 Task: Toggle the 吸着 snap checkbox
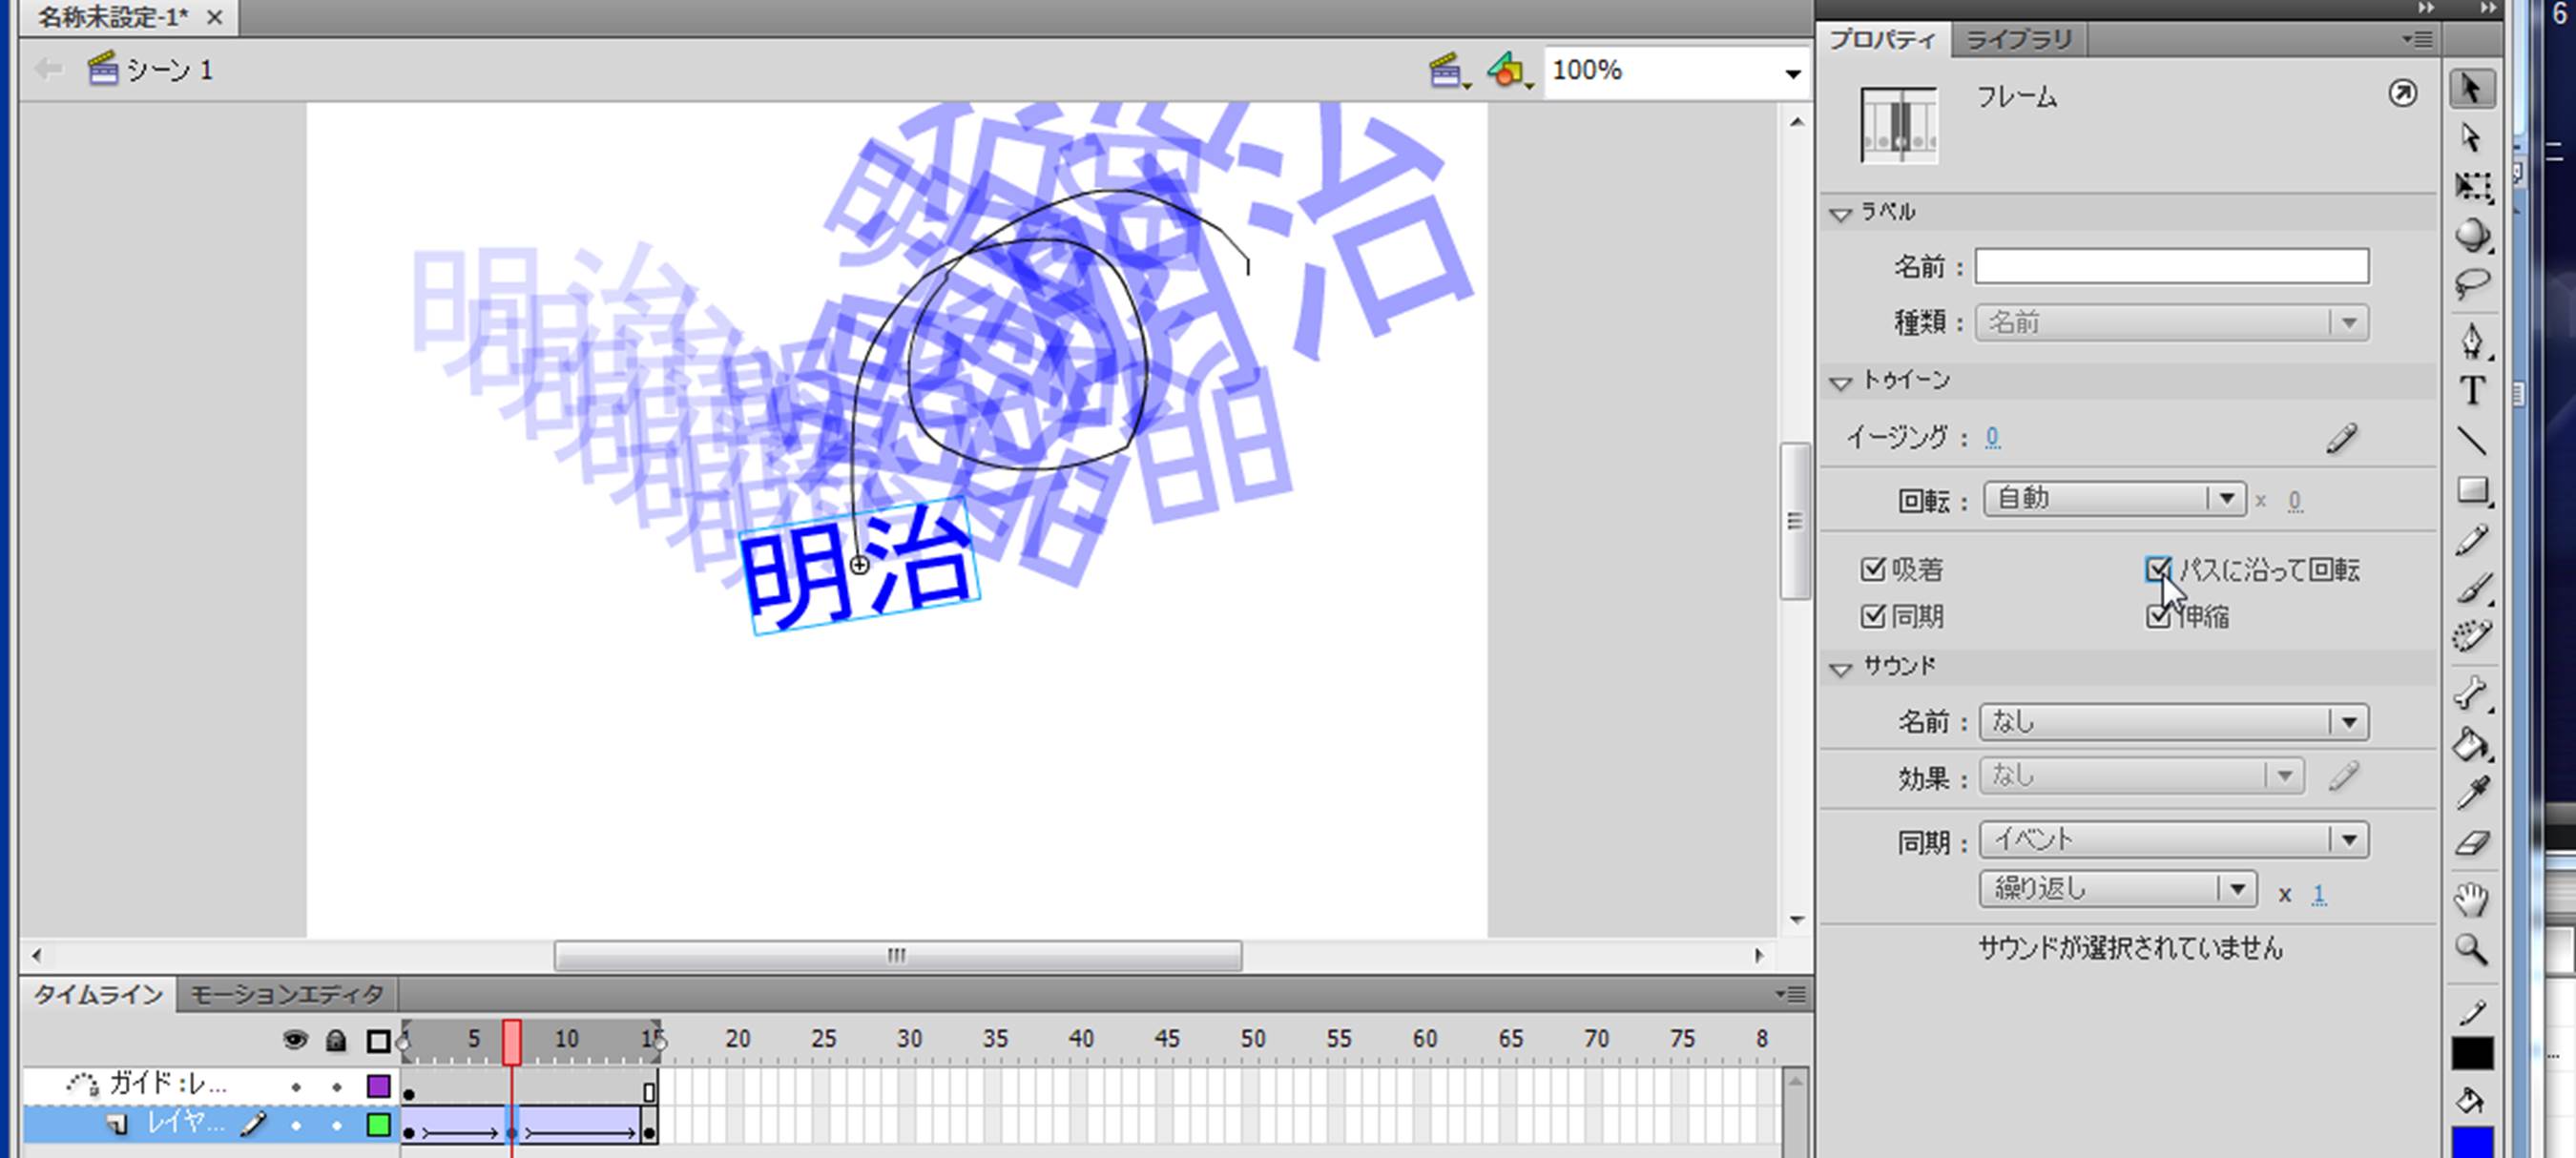[1872, 570]
